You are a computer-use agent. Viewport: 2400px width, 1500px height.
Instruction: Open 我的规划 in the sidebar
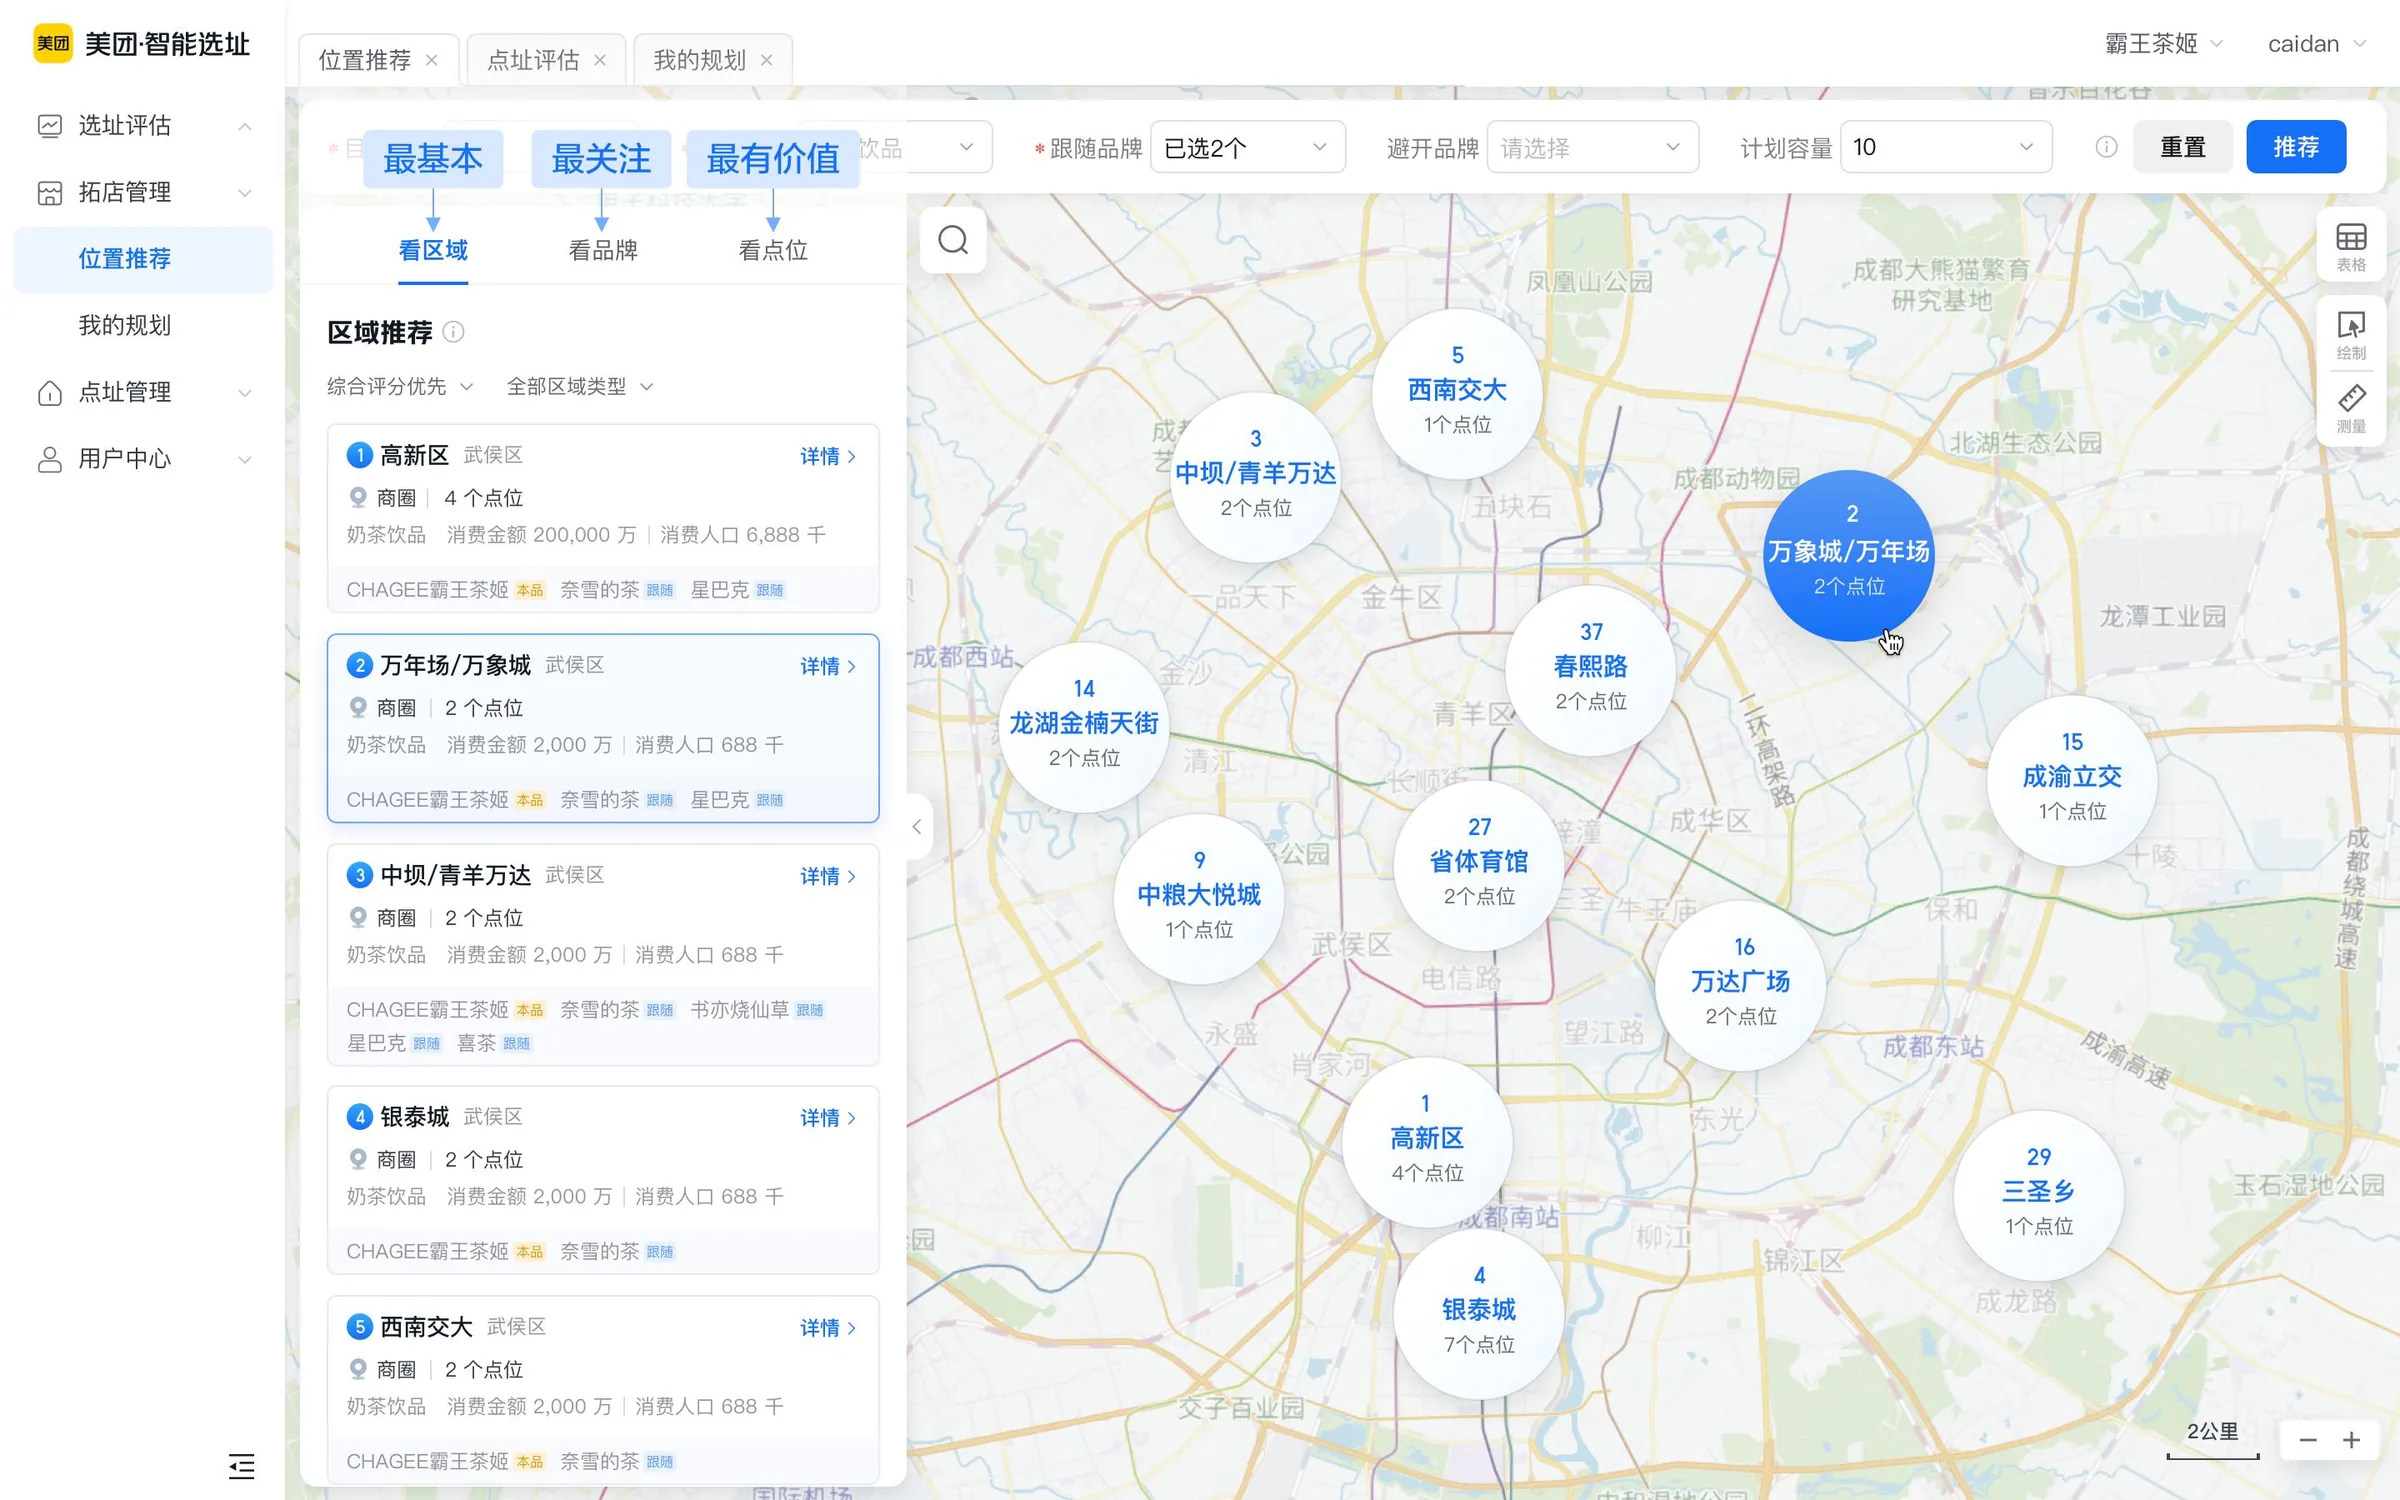(125, 325)
